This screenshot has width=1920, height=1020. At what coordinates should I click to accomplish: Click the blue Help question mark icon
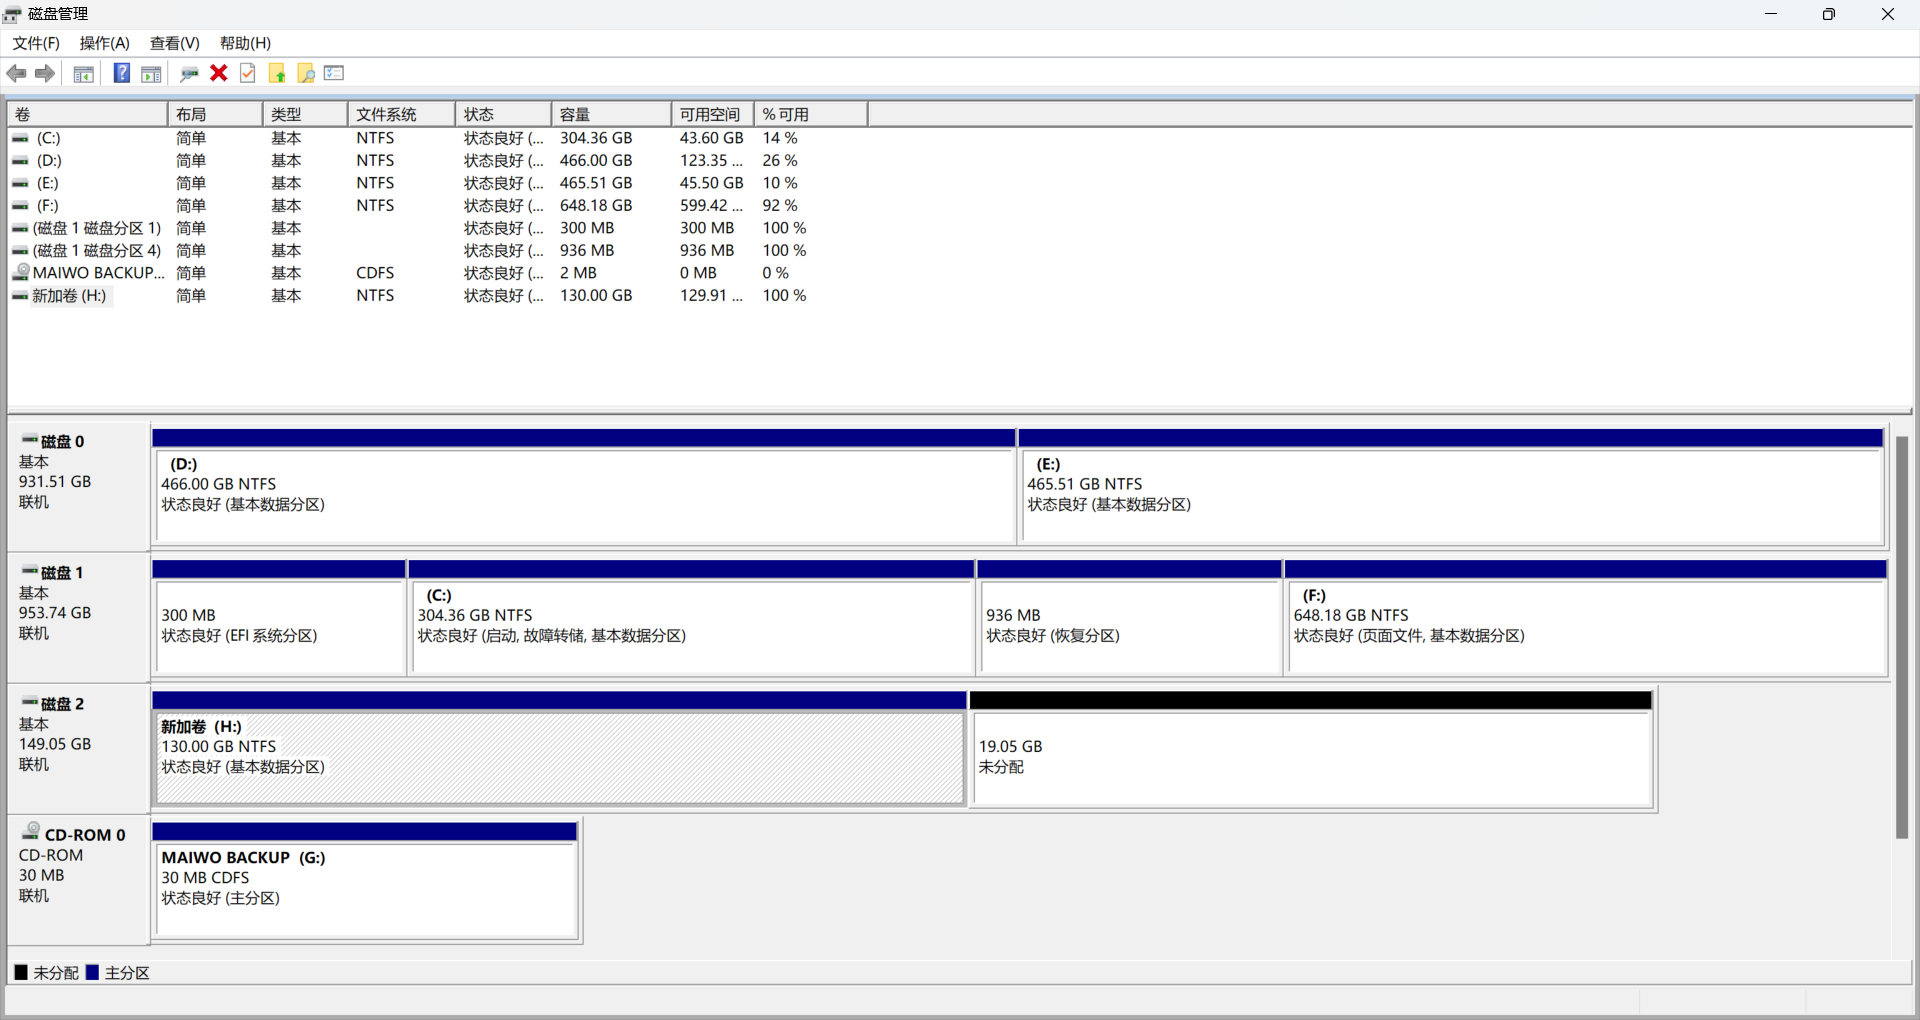point(121,73)
